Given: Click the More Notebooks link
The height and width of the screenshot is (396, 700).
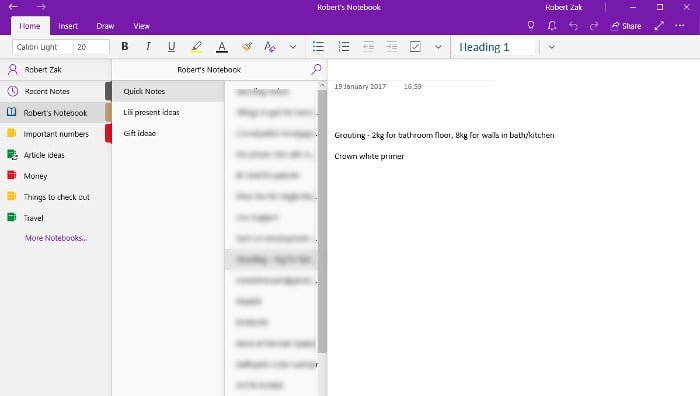Looking at the screenshot, I should click(x=56, y=238).
